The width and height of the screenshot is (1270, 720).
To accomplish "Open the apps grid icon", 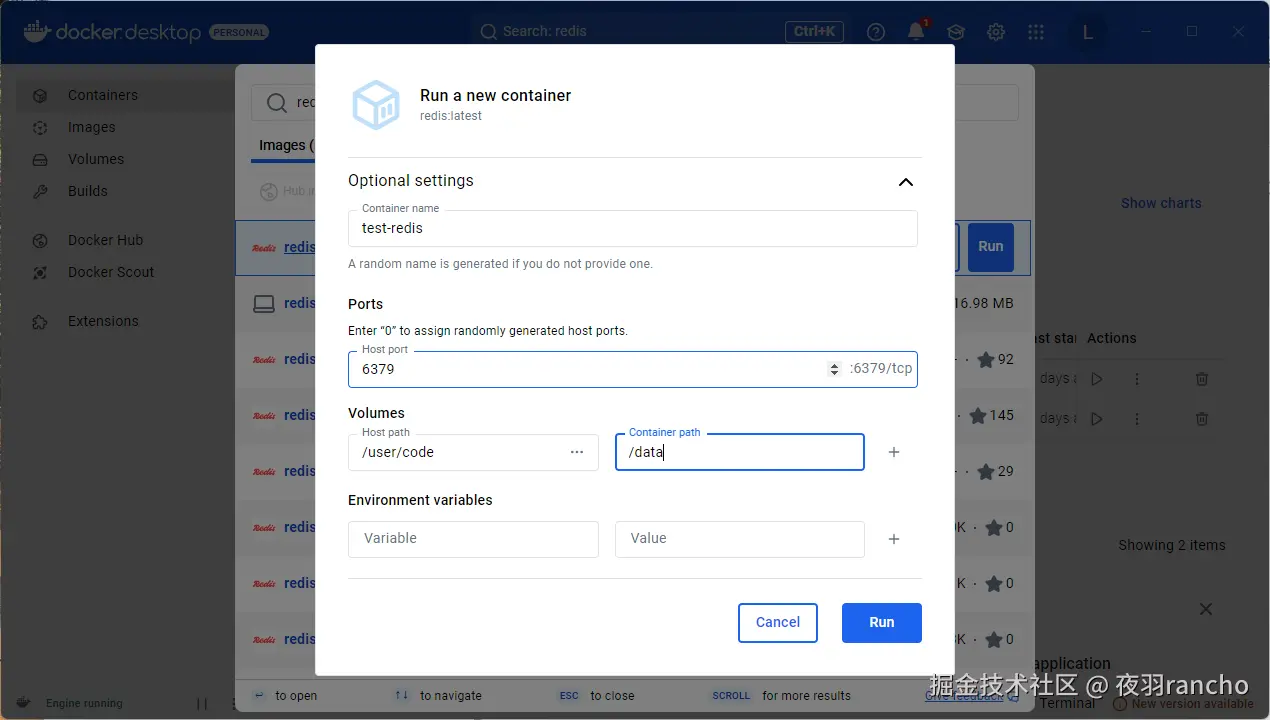I will coord(1036,32).
